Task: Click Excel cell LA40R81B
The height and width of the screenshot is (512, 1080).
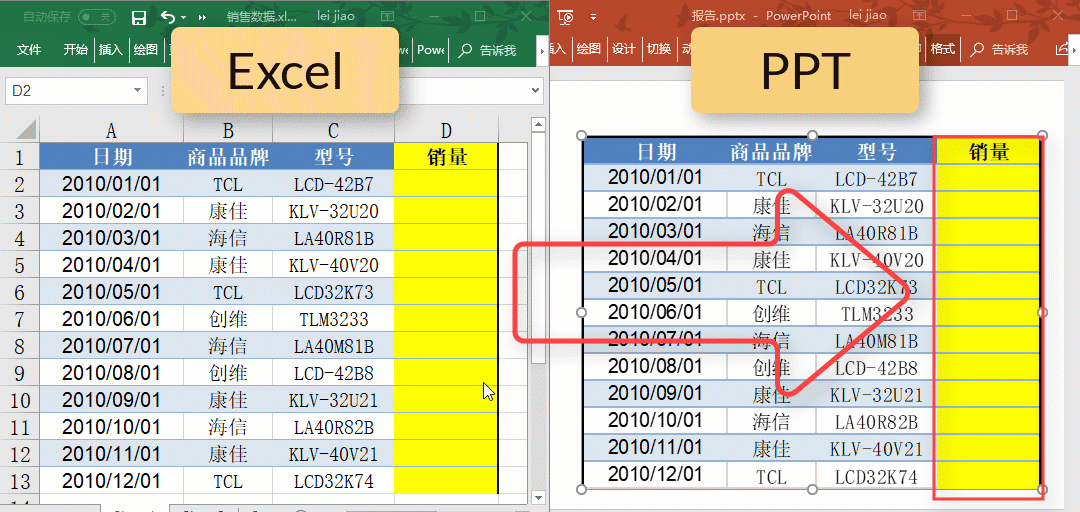Action: pyautogui.click(x=333, y=238)
